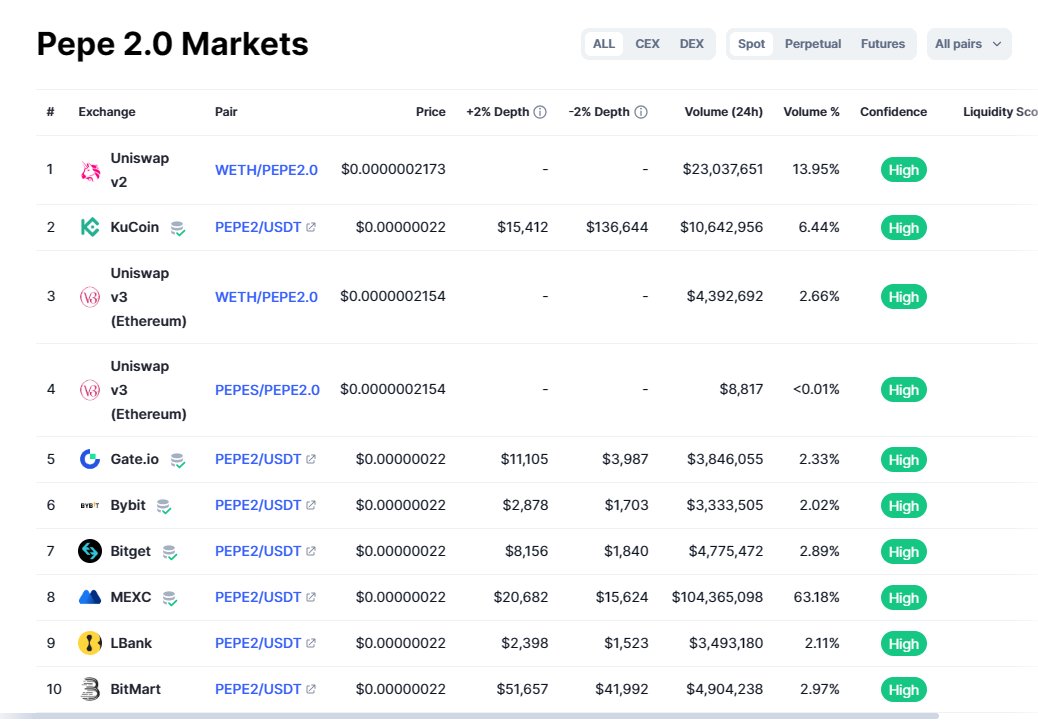Click High confidence badge in KuCoin row
The image size is (1038, 725).
904,228
